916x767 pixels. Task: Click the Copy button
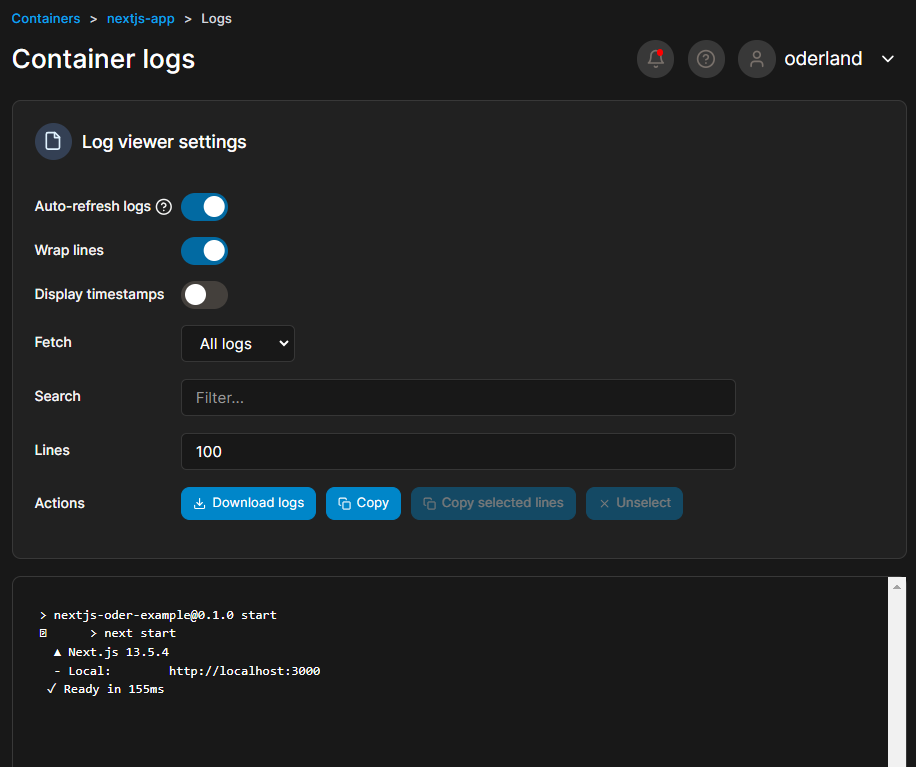(363, 503)
